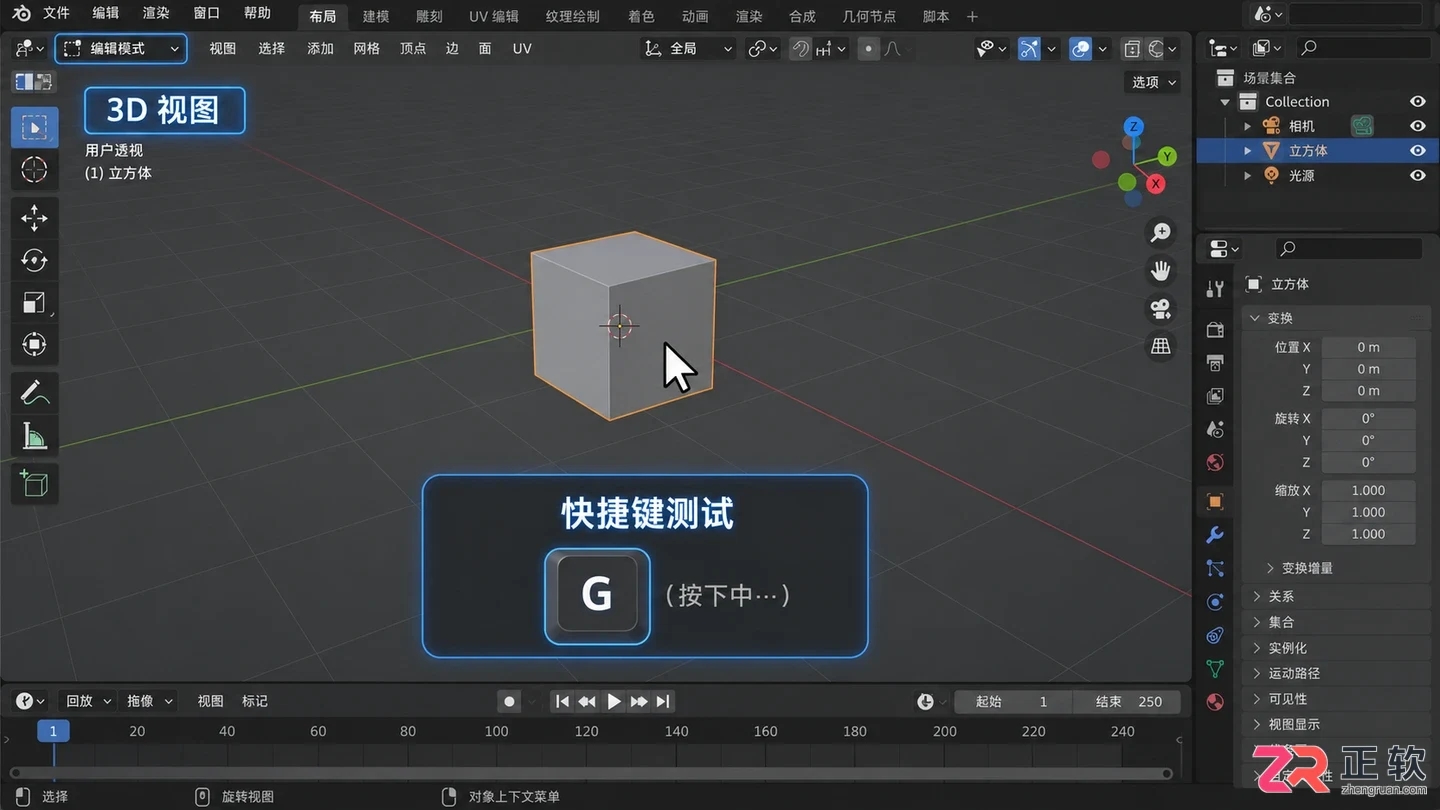Open the Physics properties tab
Screen dimensions: 1440x810
(x=1215, y=602)
